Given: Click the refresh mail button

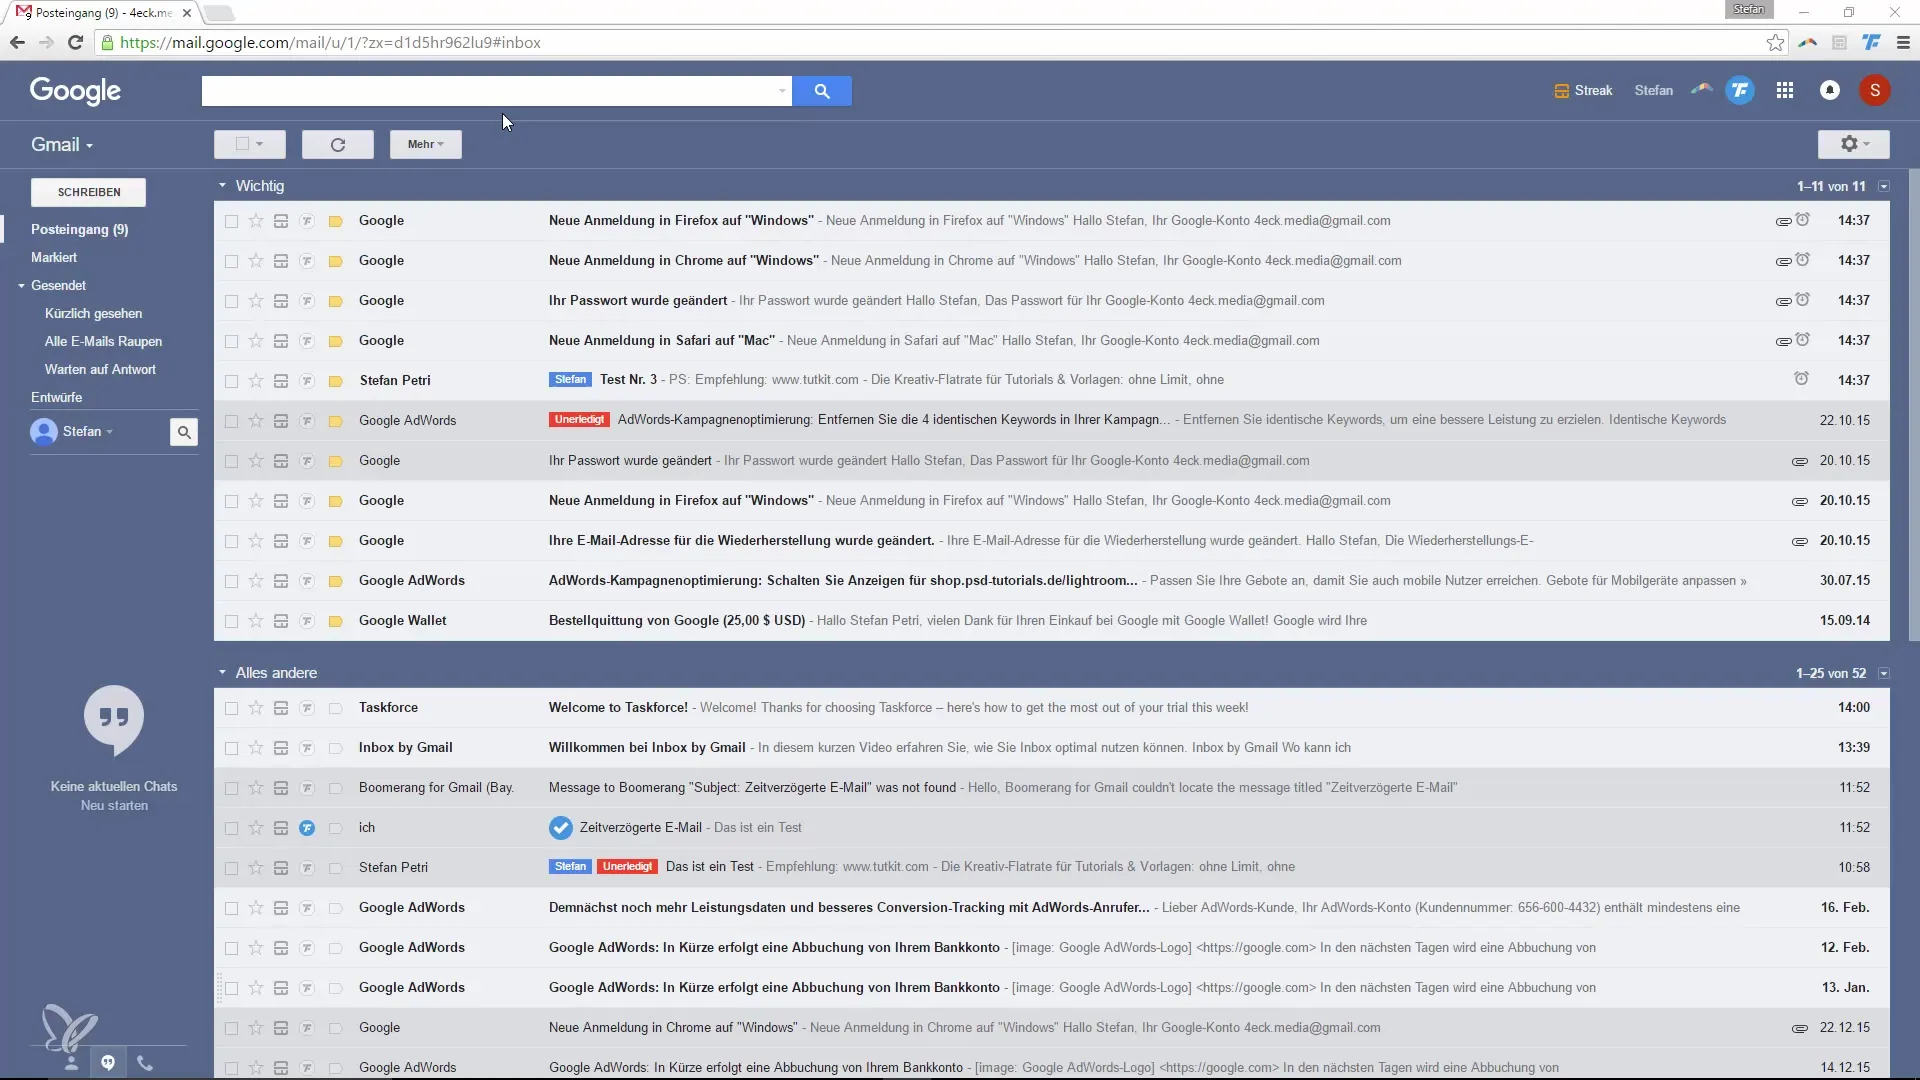Looking at the screenshot, I should click(x=338, y=145).
